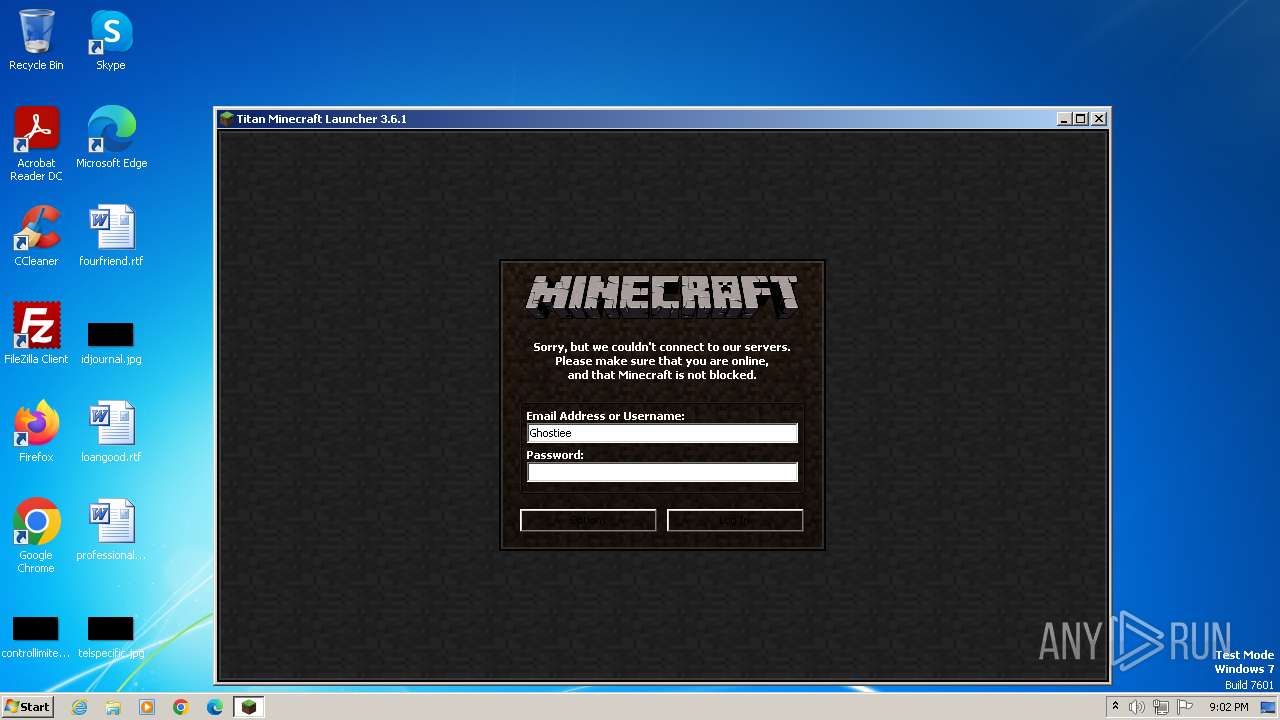Image resolution: width=1280 pixels, height=720 pixels.
Task: Click the "Email Address or Username:" label
Action: click(605, 415)
